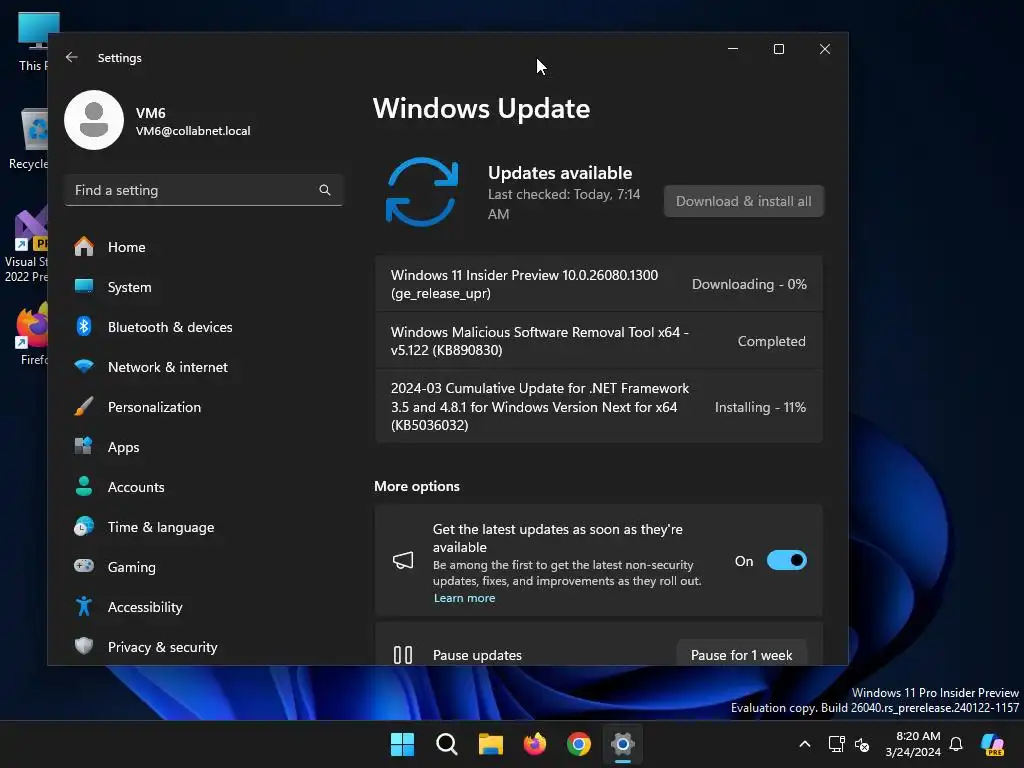Click Pause for 1 week button
The height and width of the screenshot is (768, 1024).
(x=741, y=655)
